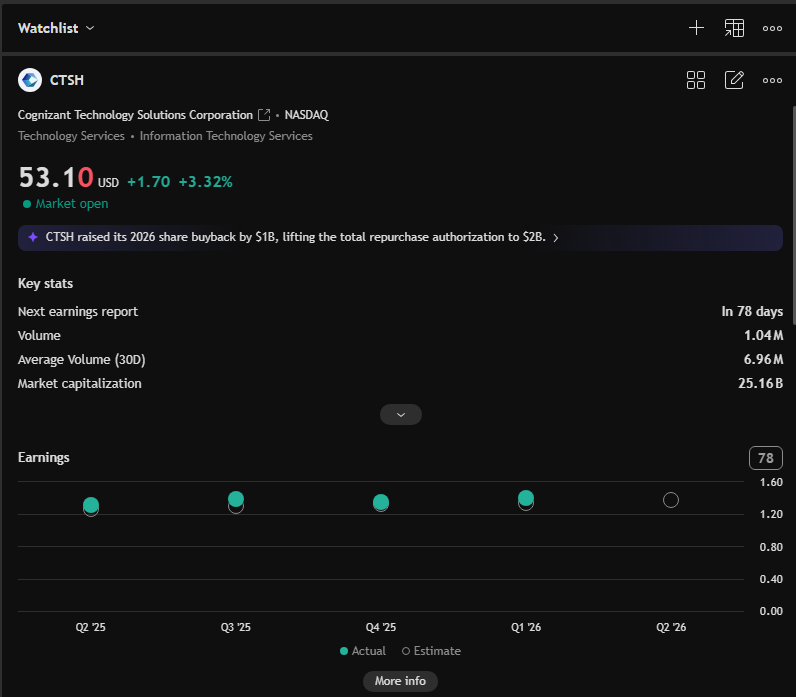The width and height of the screenshot is (796, 697).
Task: Expand key stats with the chevron button
Action: [401, 415]
